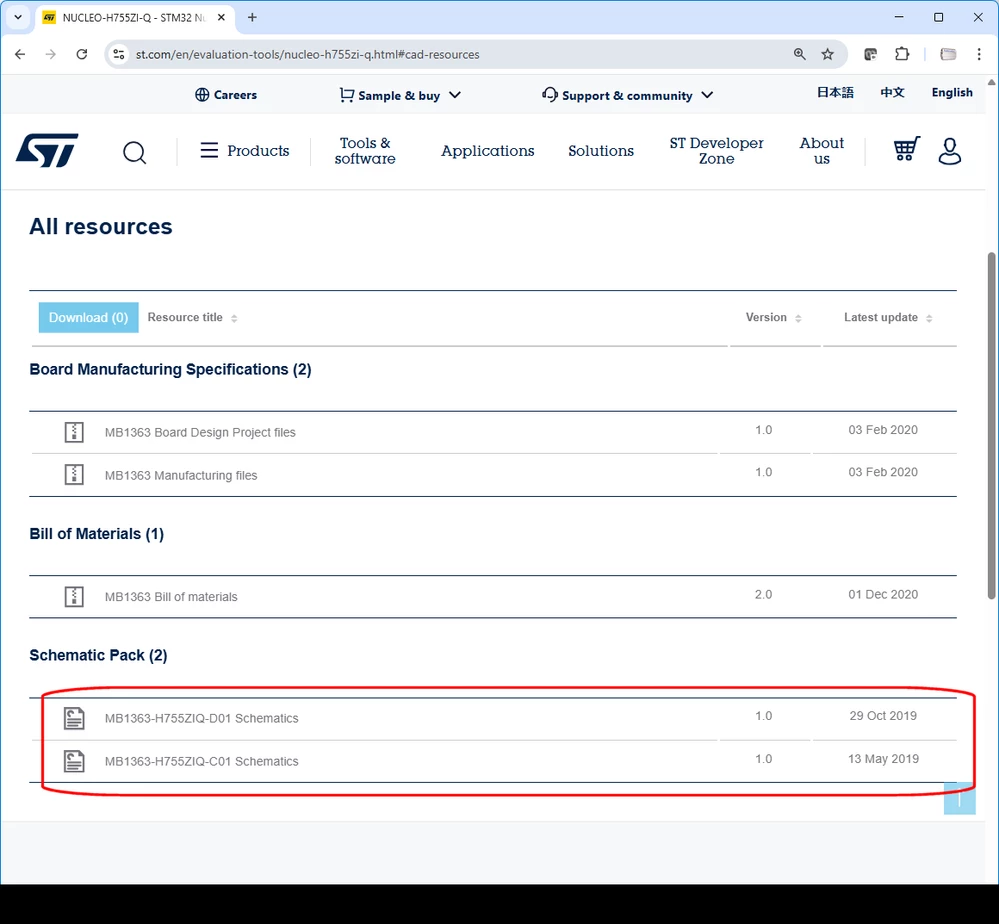Open the Extensions puzzle icon
This screenshot has height=924, width=999.
[902, 54]
